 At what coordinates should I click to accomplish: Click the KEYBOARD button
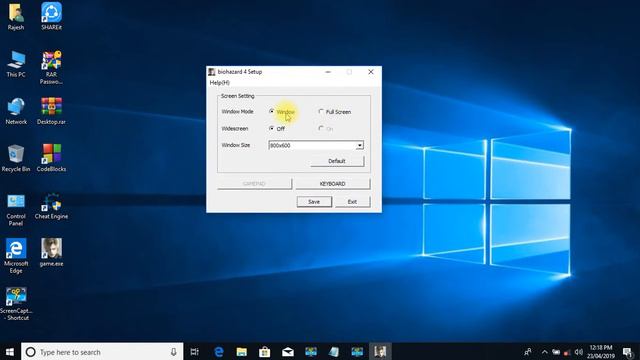click(x=333, y=184)
